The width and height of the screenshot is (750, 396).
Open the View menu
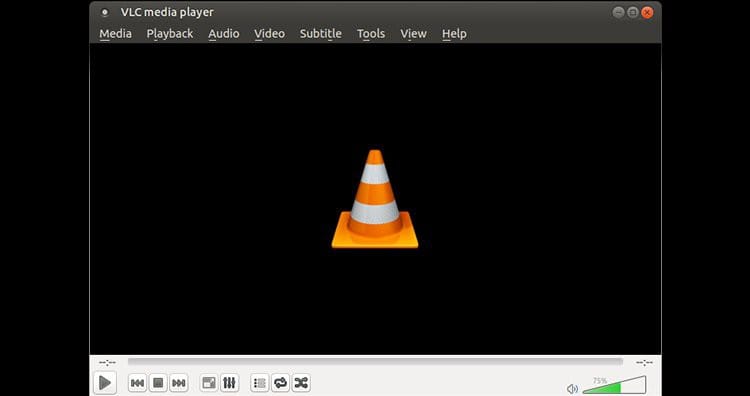[413, 33]
